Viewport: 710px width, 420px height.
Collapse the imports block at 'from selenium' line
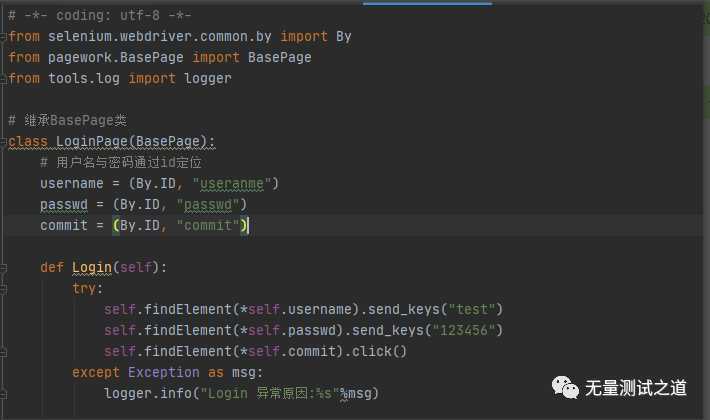pos(3,37)
